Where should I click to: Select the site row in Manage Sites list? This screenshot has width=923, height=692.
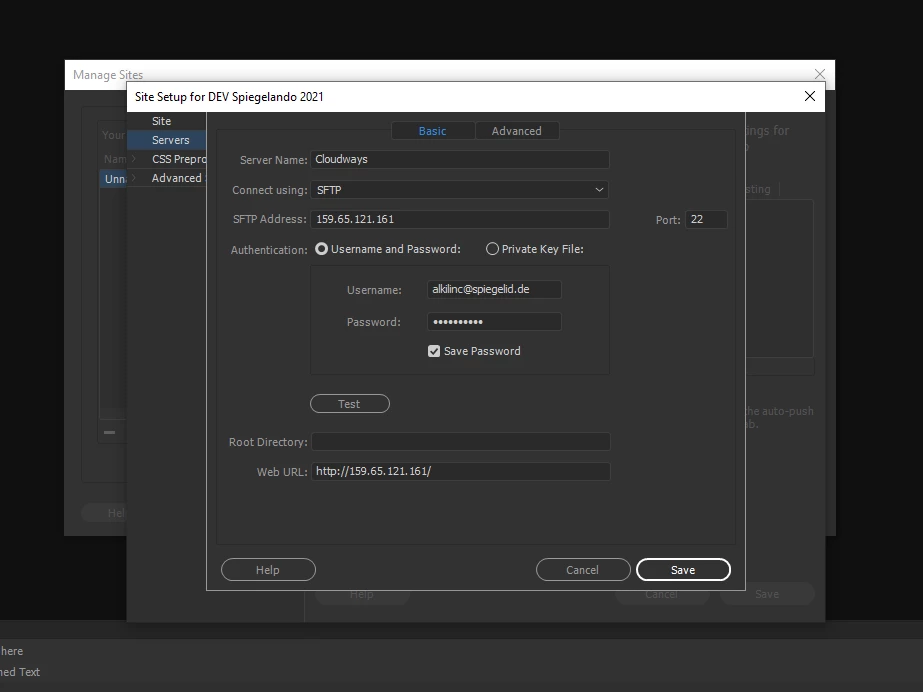click(x=113, y=179)
